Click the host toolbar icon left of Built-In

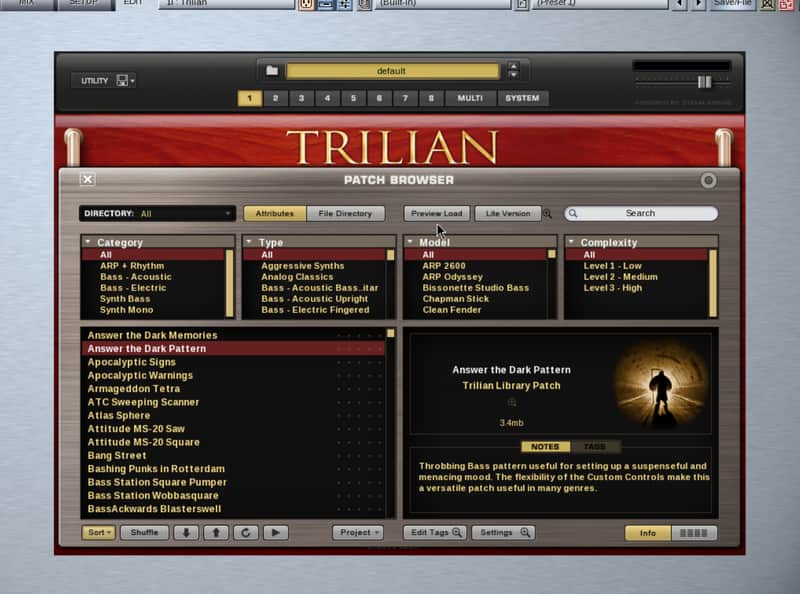pos(364,5)
